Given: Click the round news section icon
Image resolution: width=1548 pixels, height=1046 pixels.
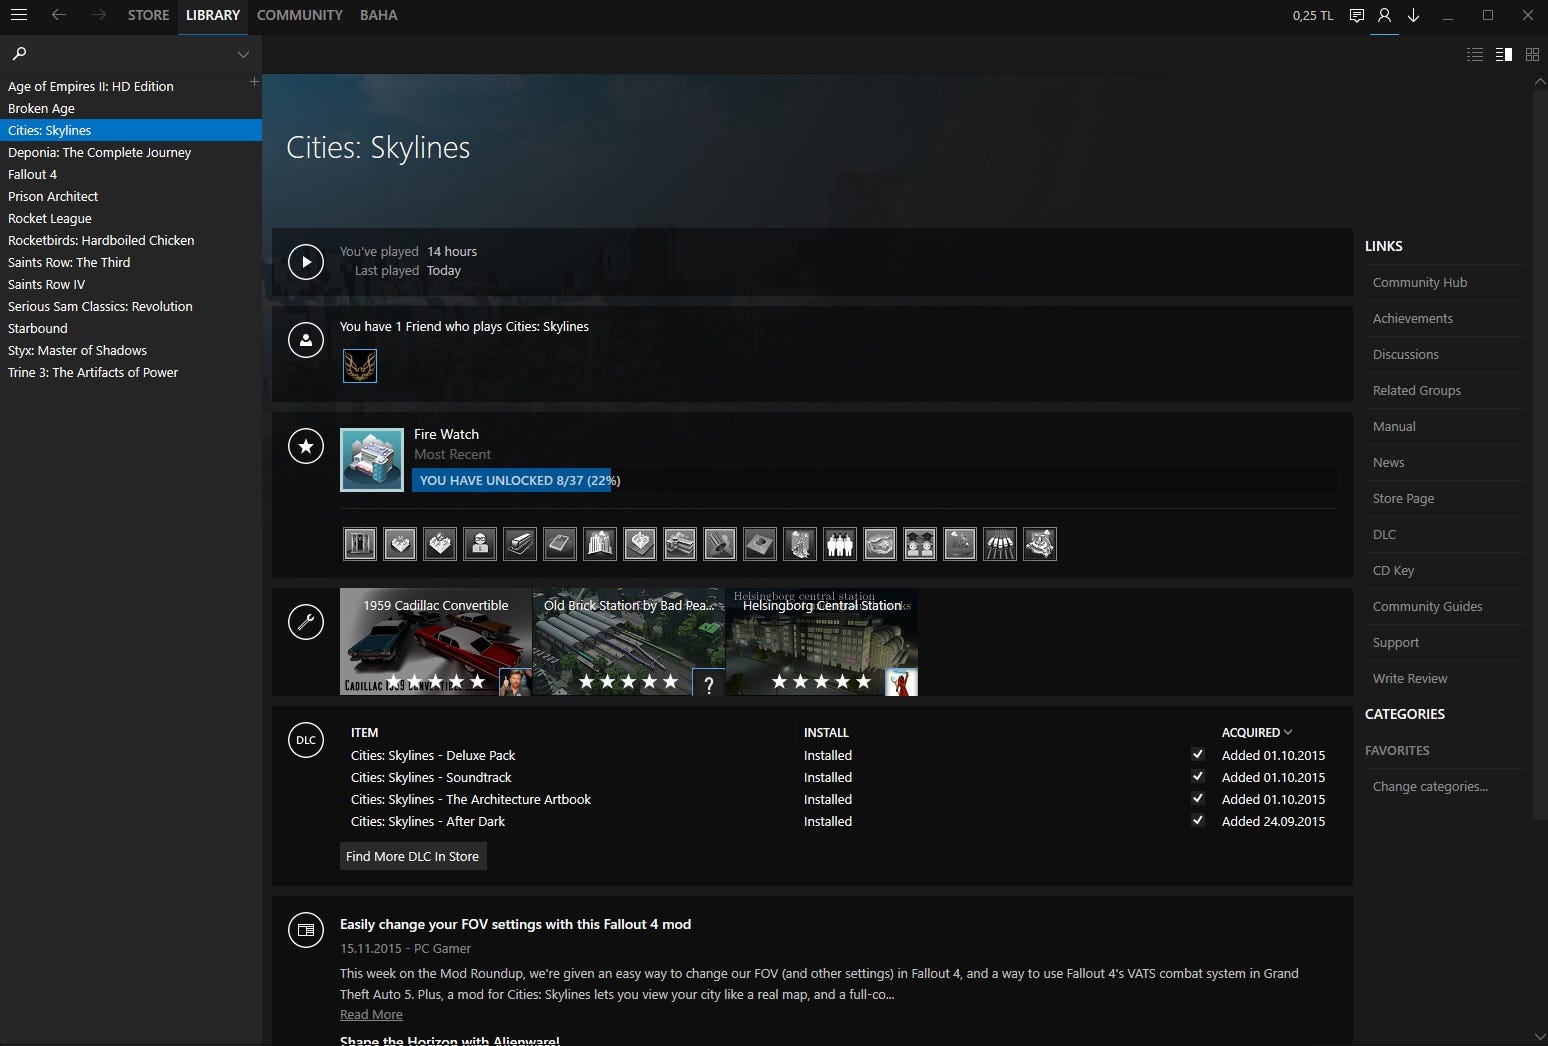Looking at the screenshot, I should coord(306,930).
